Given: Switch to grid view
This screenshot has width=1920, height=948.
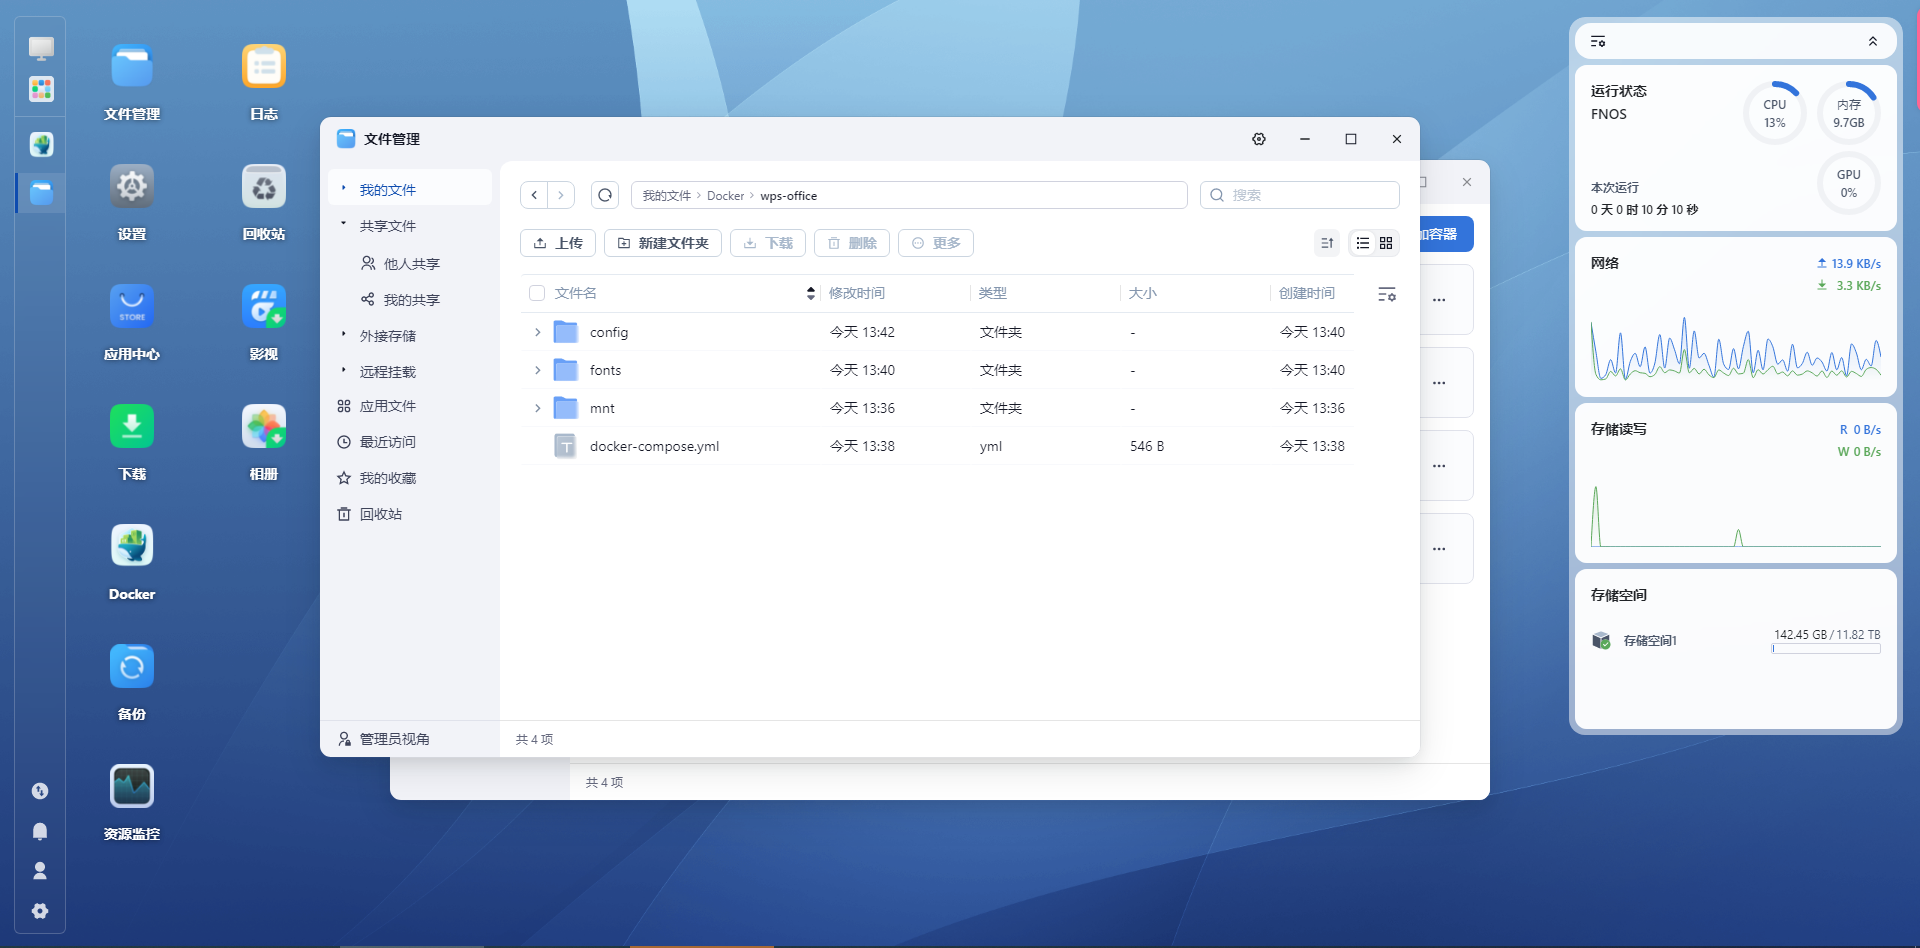Looking at the screenshot, I should pyautogui.click(x=1386, y=243).
